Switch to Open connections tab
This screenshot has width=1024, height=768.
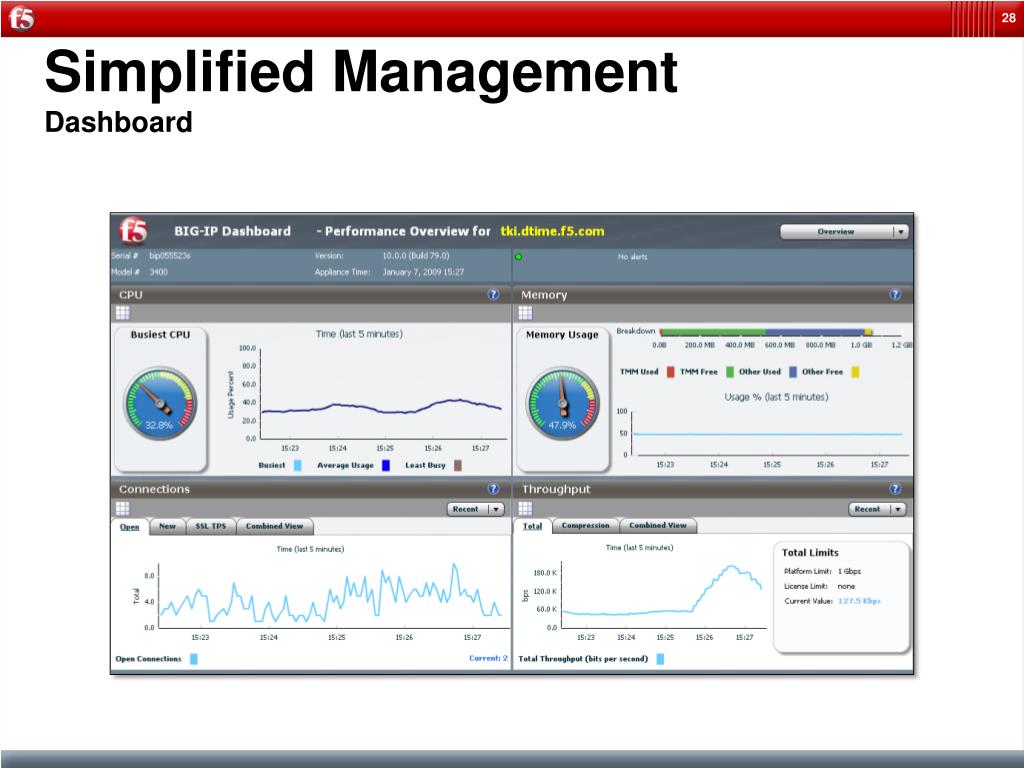pos(129,526)
